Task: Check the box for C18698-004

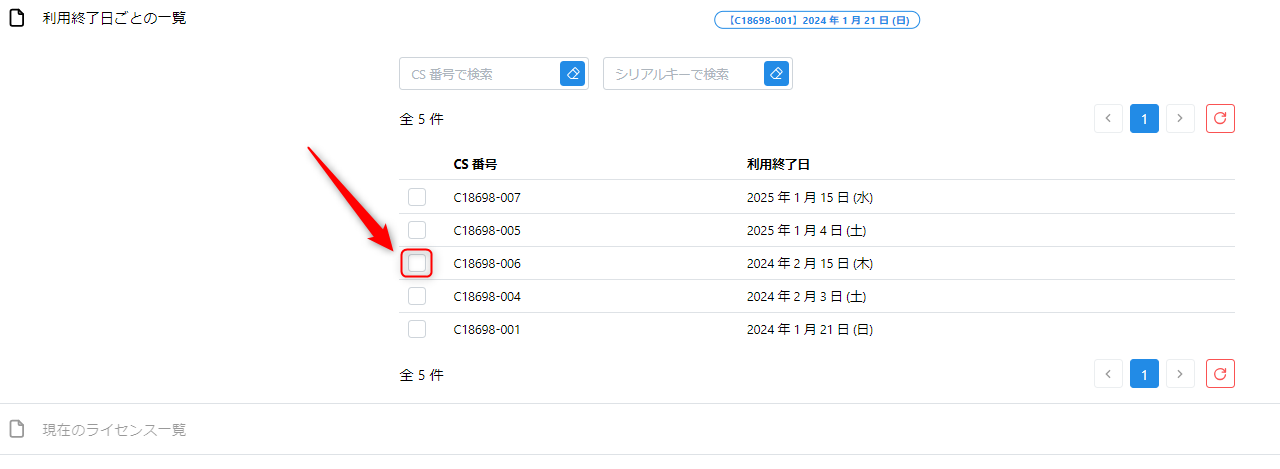Action: point(417,296)
